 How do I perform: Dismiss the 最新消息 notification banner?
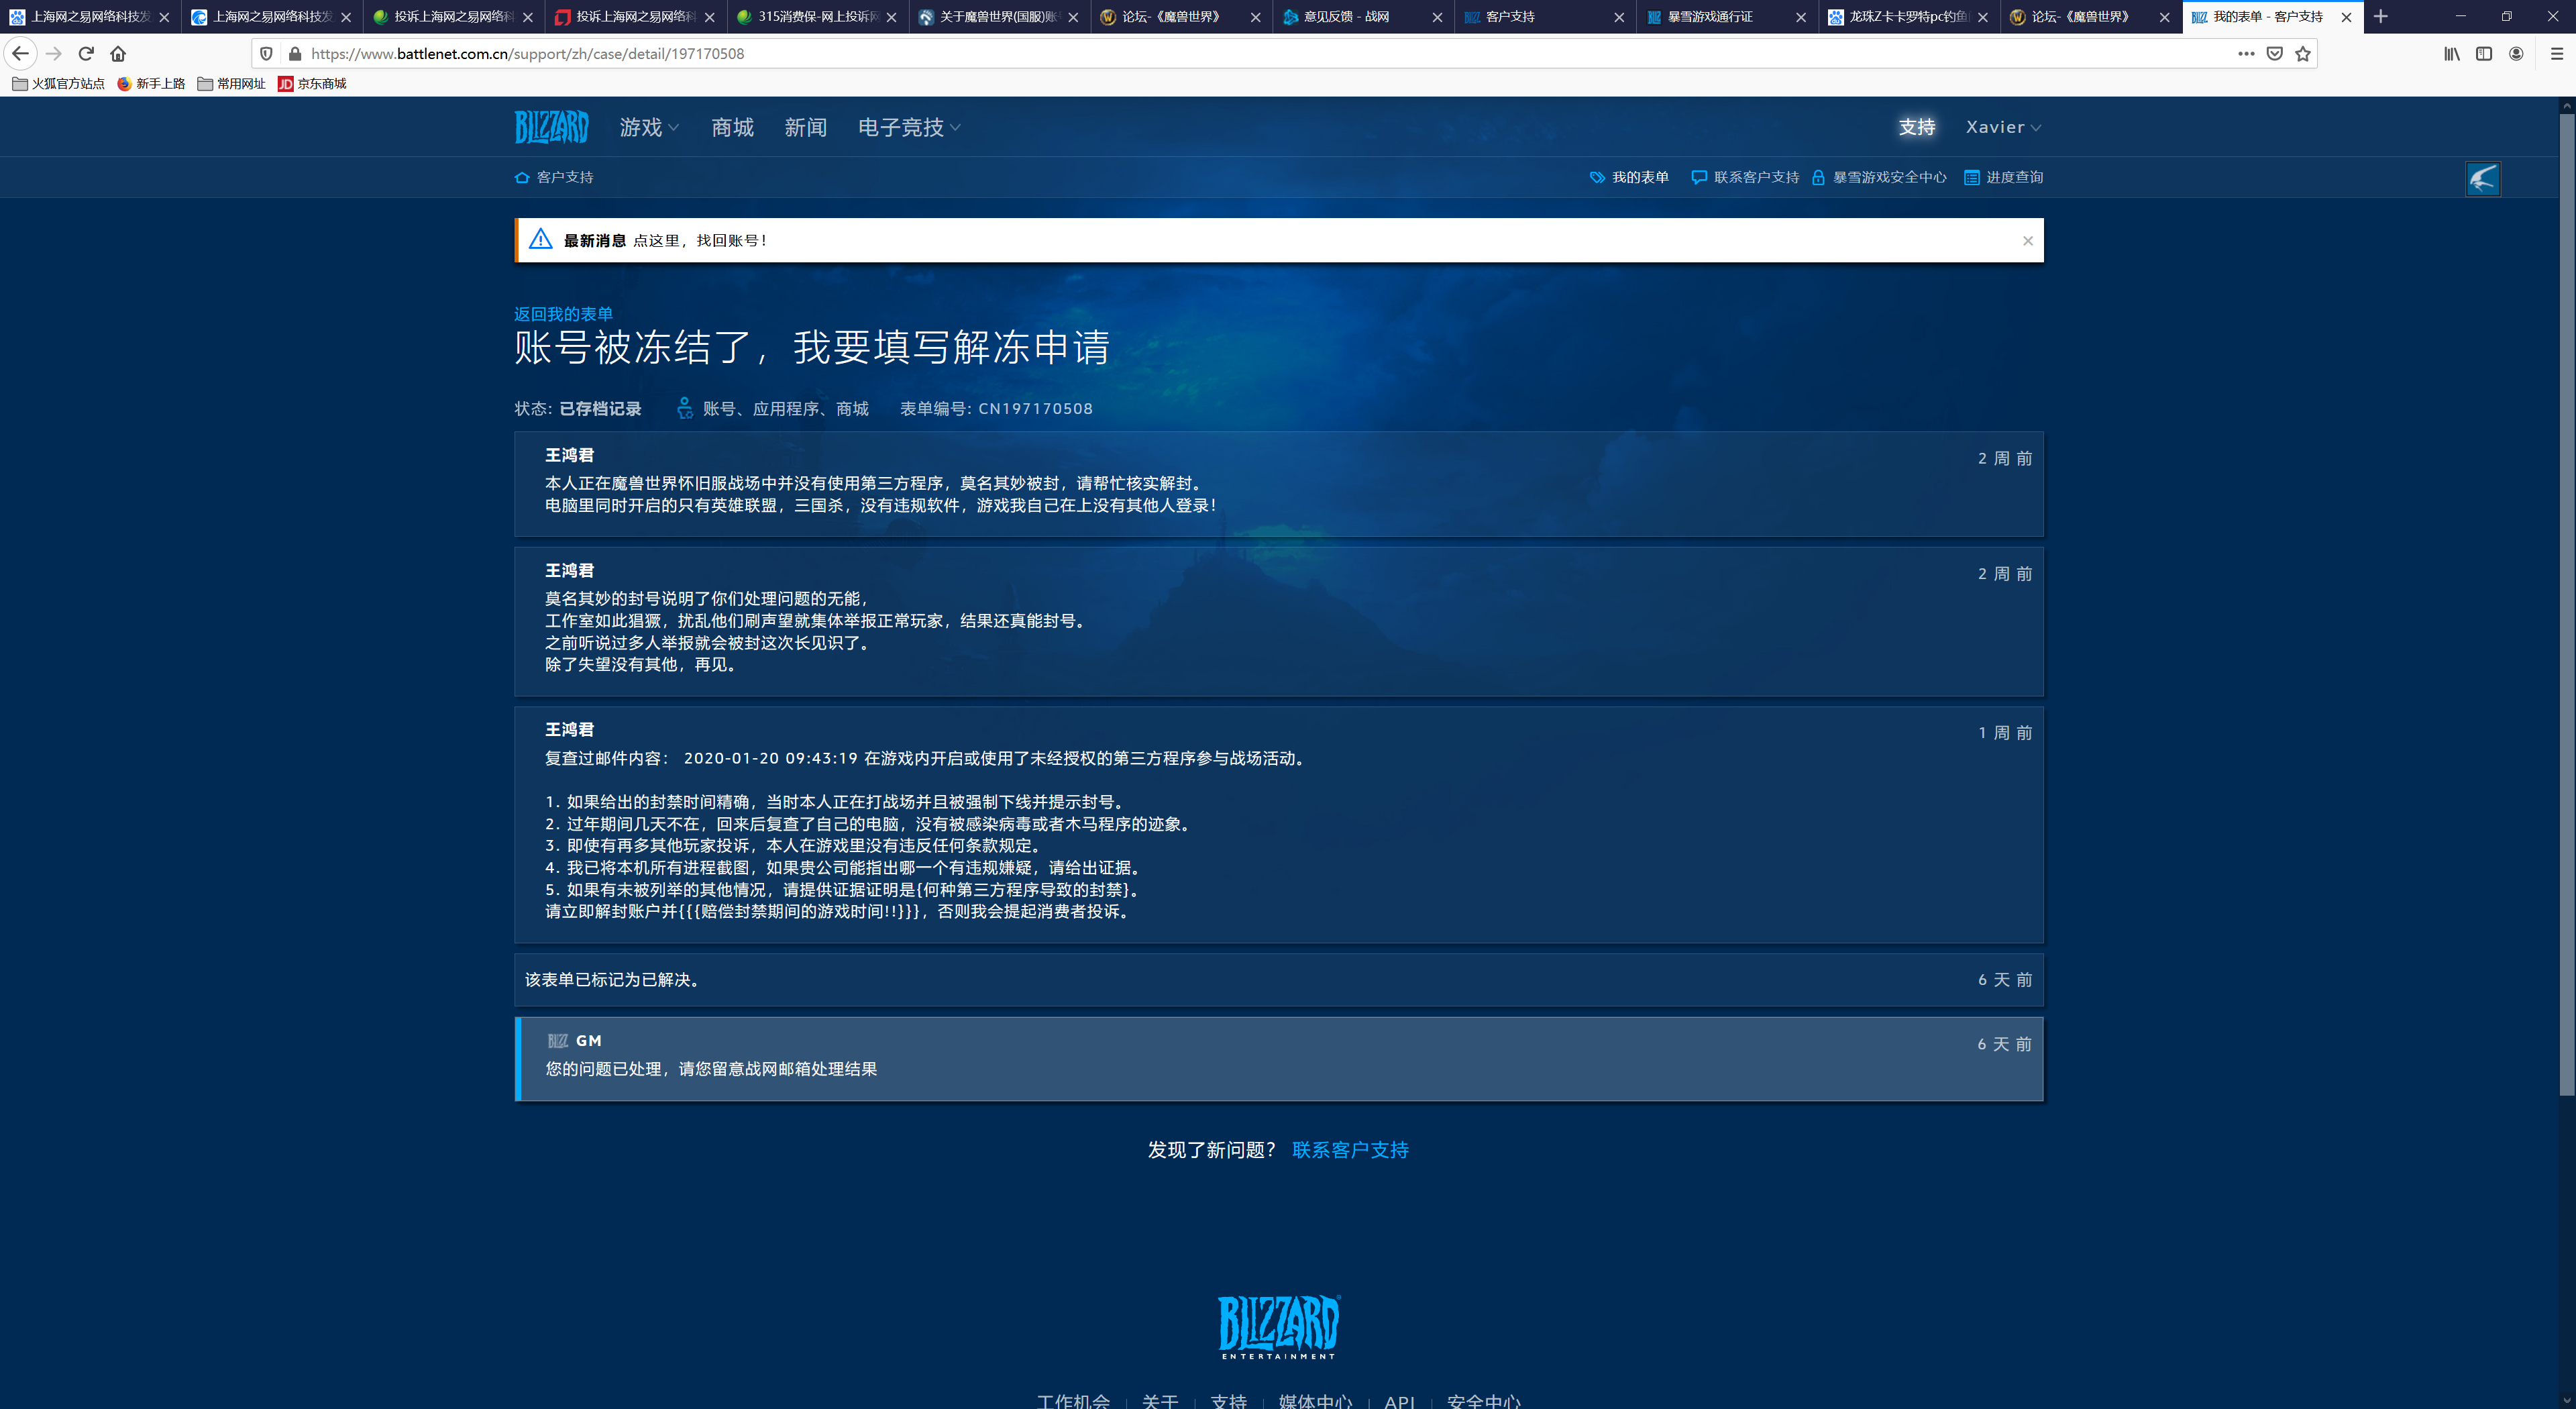tap(2028, 240)
